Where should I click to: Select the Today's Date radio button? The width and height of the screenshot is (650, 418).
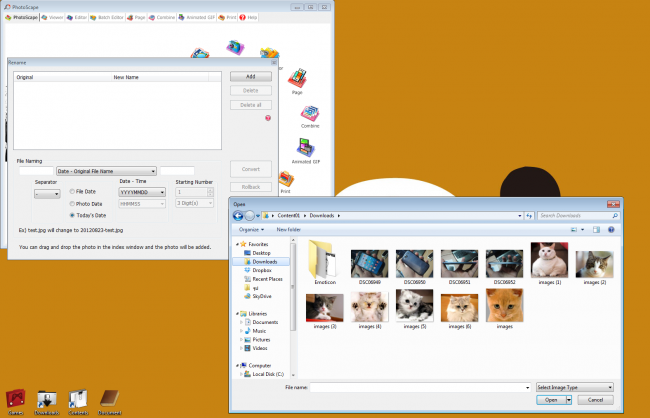pos(72,215)
